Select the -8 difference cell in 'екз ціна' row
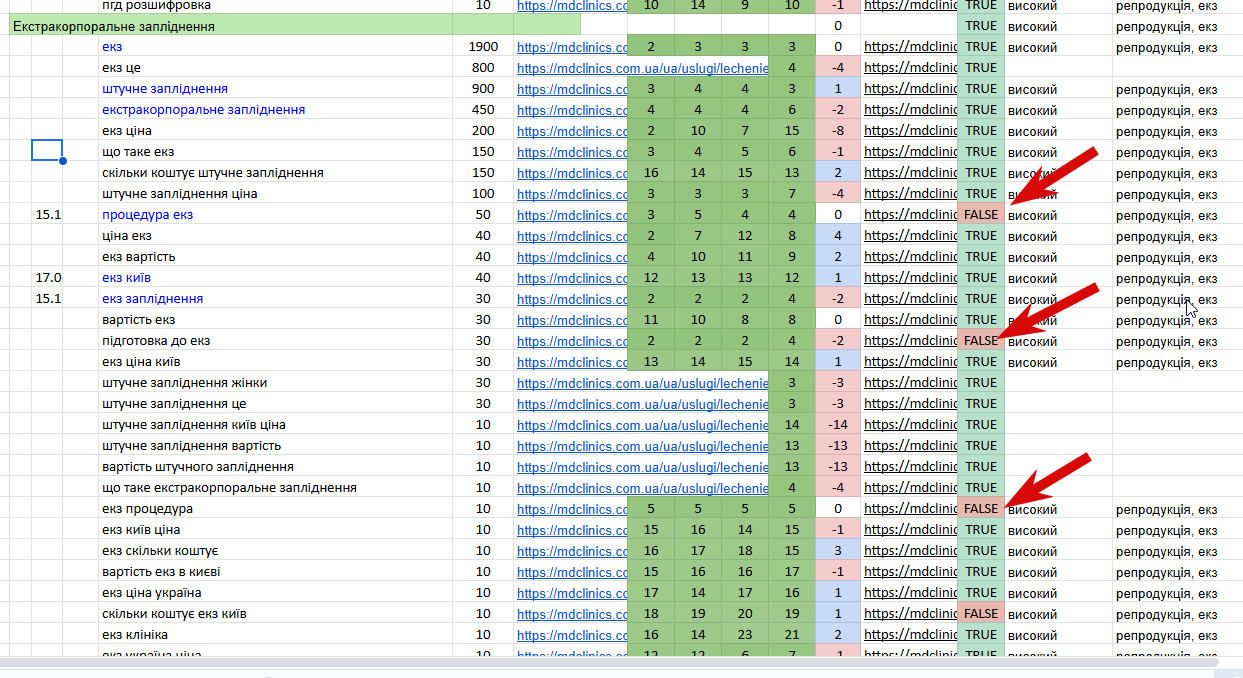Screen dimensions: 1243x678 838,131
